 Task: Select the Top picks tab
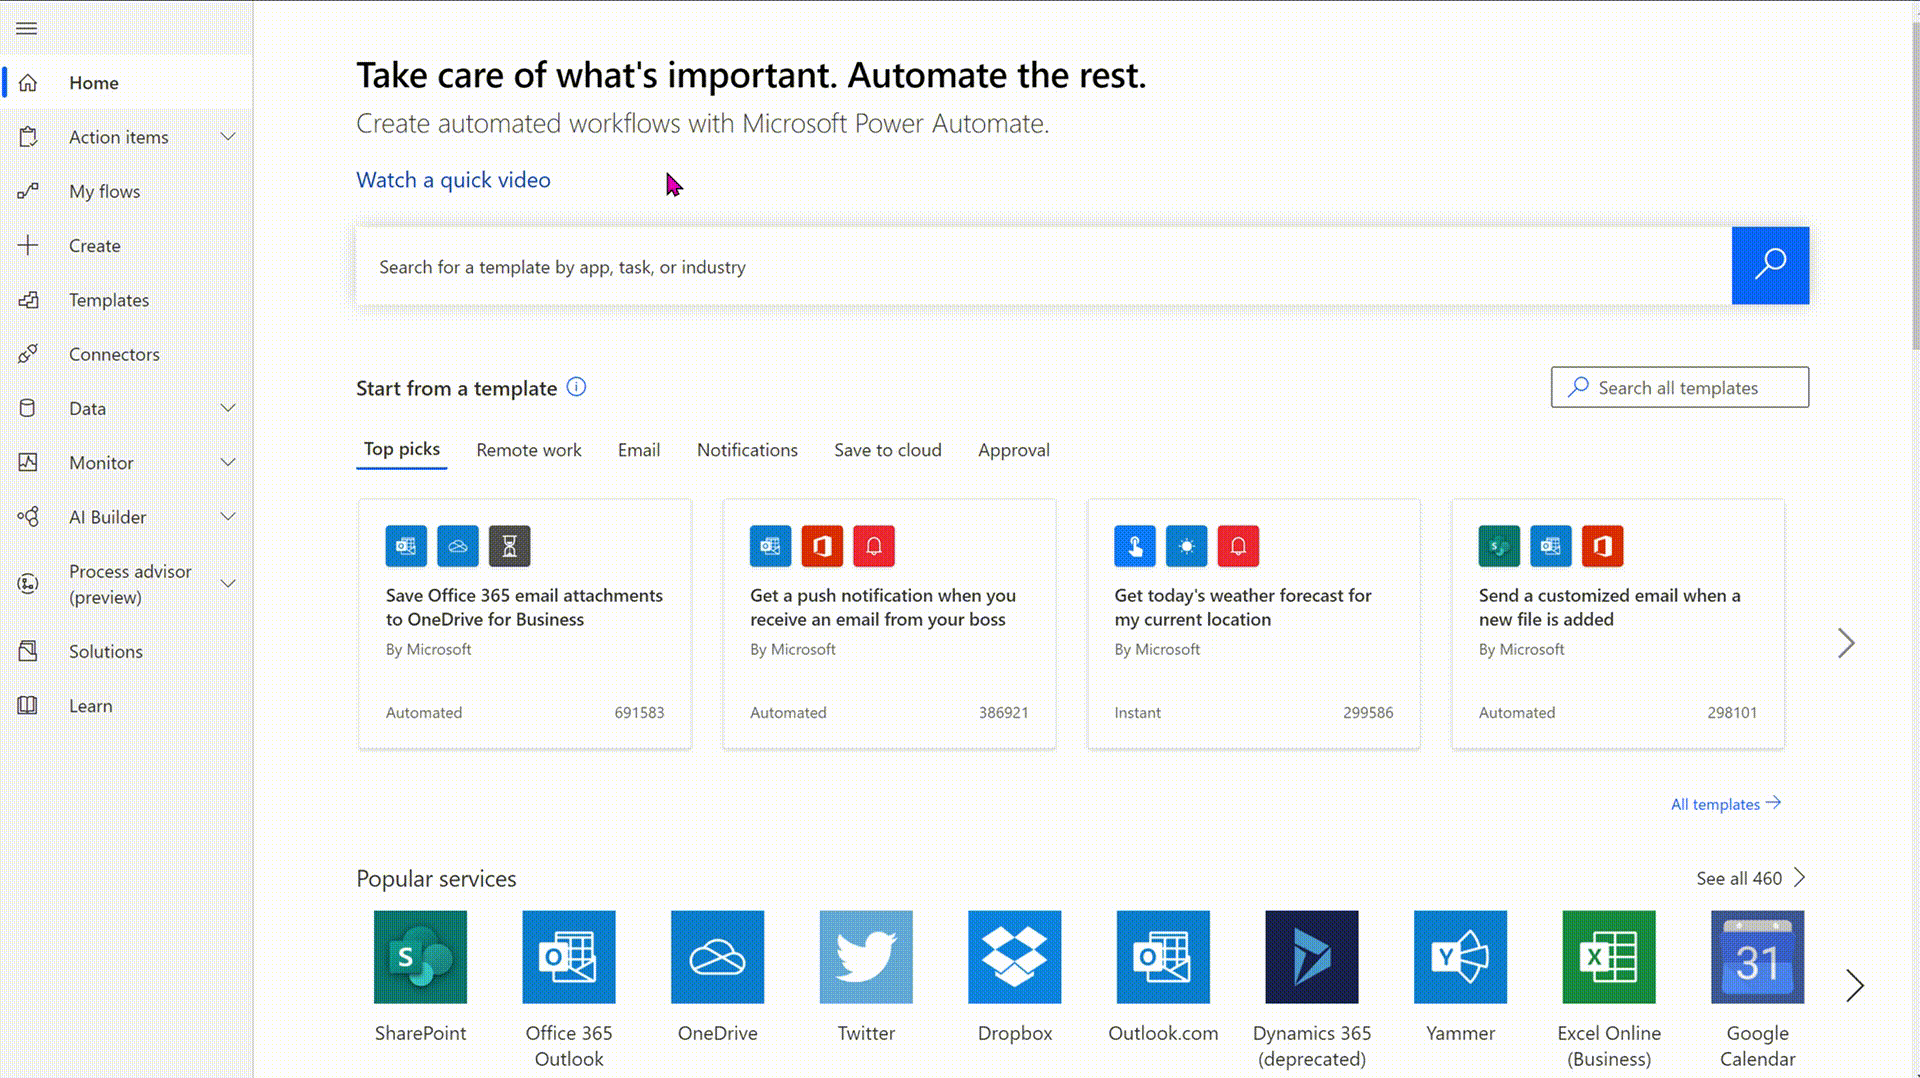[x=401, y=450]
